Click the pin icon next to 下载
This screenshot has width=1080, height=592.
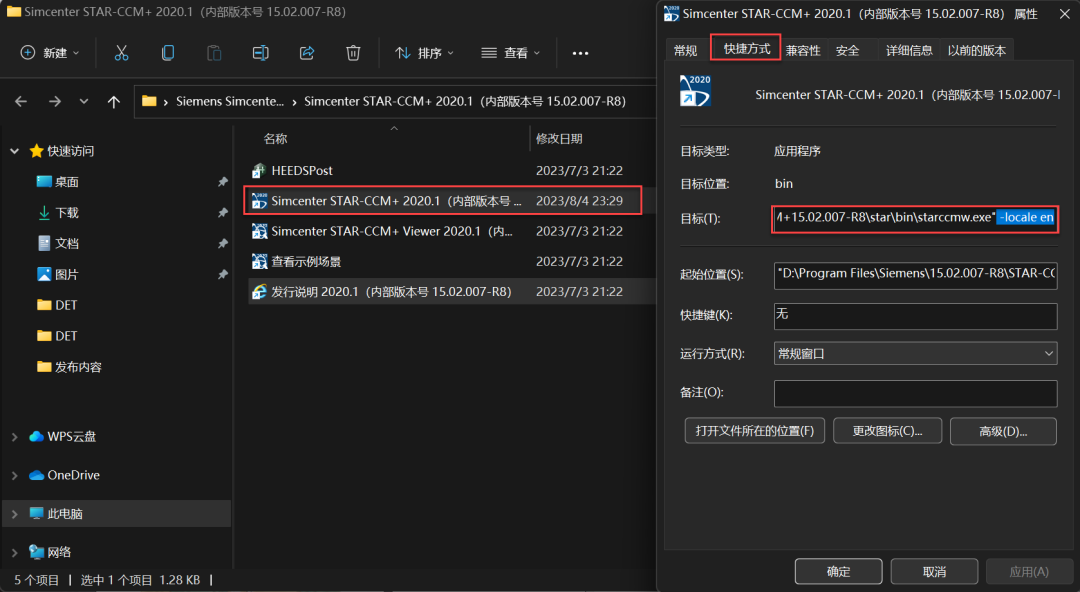(x=222, y=213)
